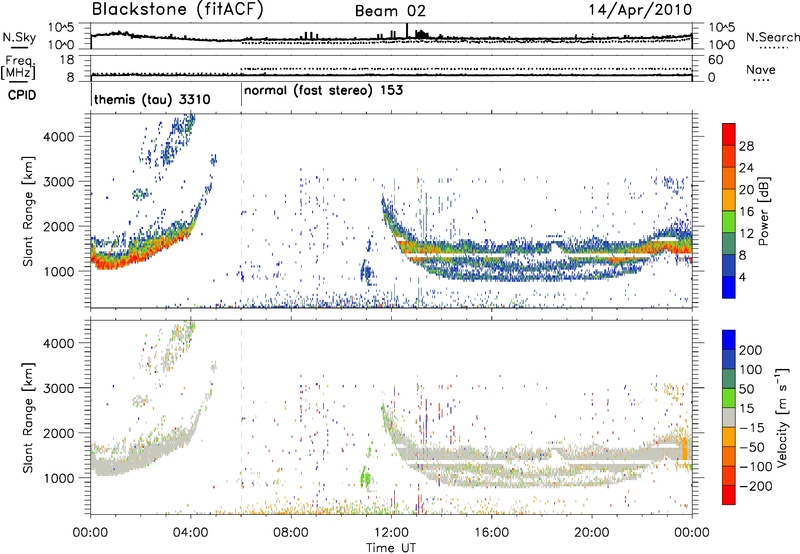The image size is (800, 554).
Task: Click the green velocity patch near 11:00
Action: coord(365,477)
